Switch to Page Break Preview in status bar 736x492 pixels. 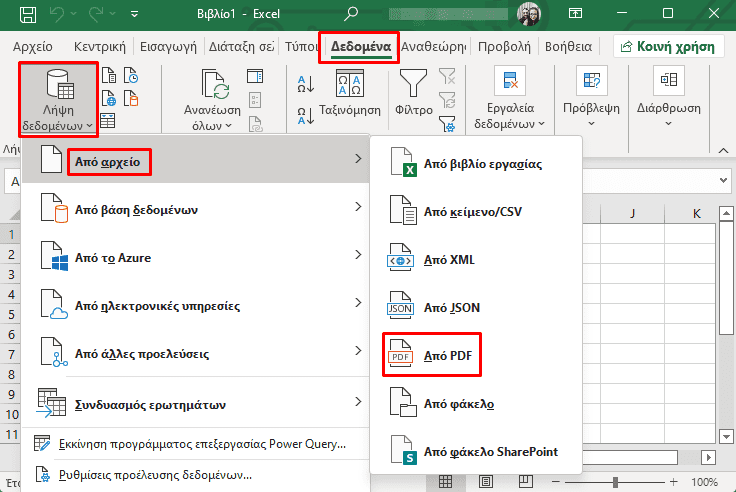526,482
